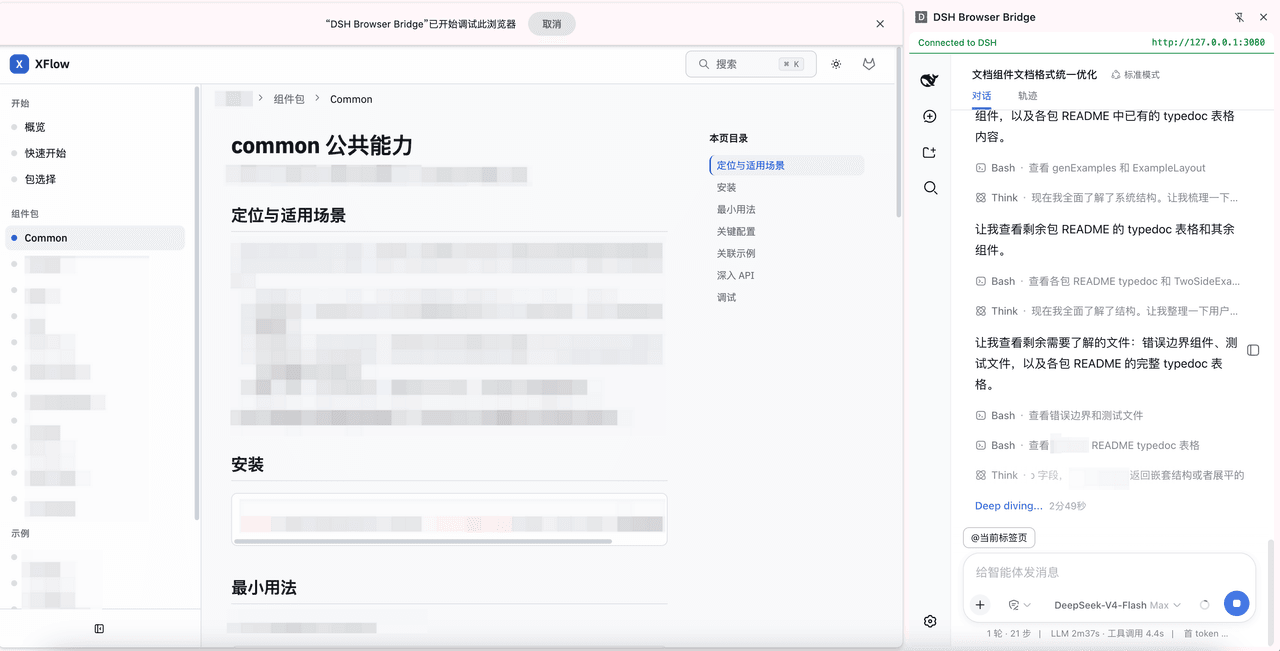The image size is (1280, 651).
Task: Jump to 关键配置 in page contents
Action: point(736,231)
